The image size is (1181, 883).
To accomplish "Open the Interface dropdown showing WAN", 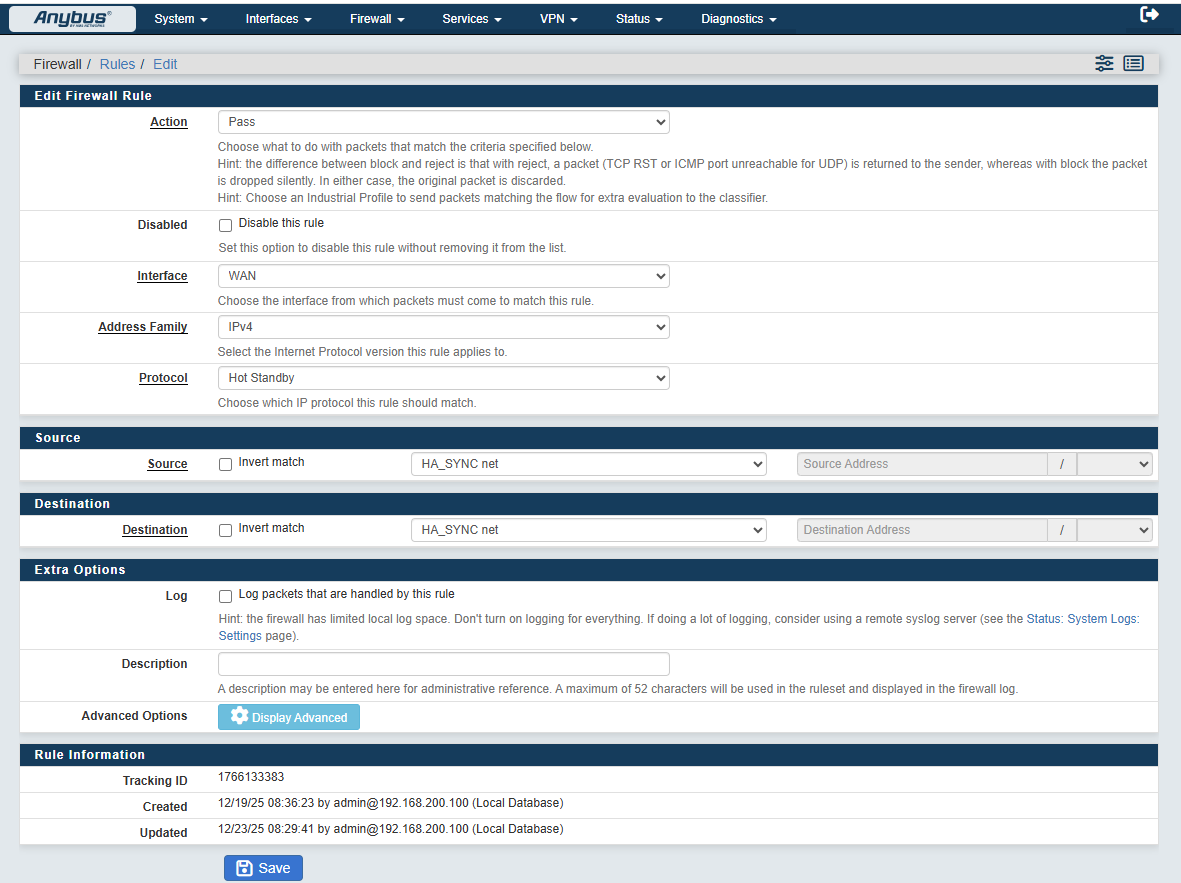I will tap(443, 276).
